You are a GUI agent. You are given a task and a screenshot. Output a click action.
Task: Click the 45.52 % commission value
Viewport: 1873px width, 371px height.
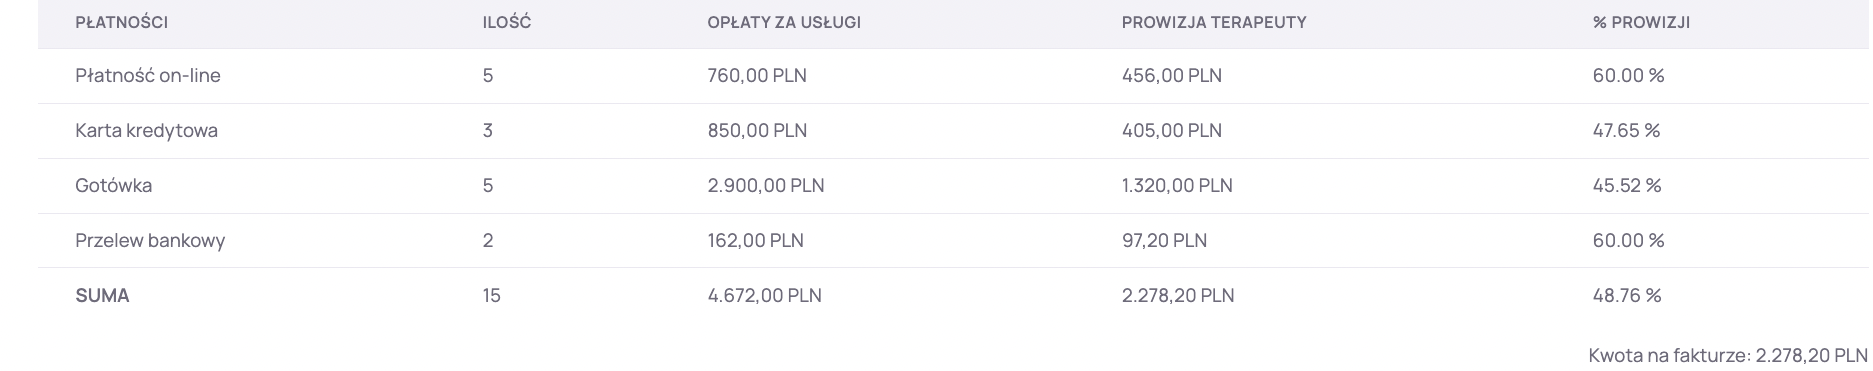(1627, 185)
